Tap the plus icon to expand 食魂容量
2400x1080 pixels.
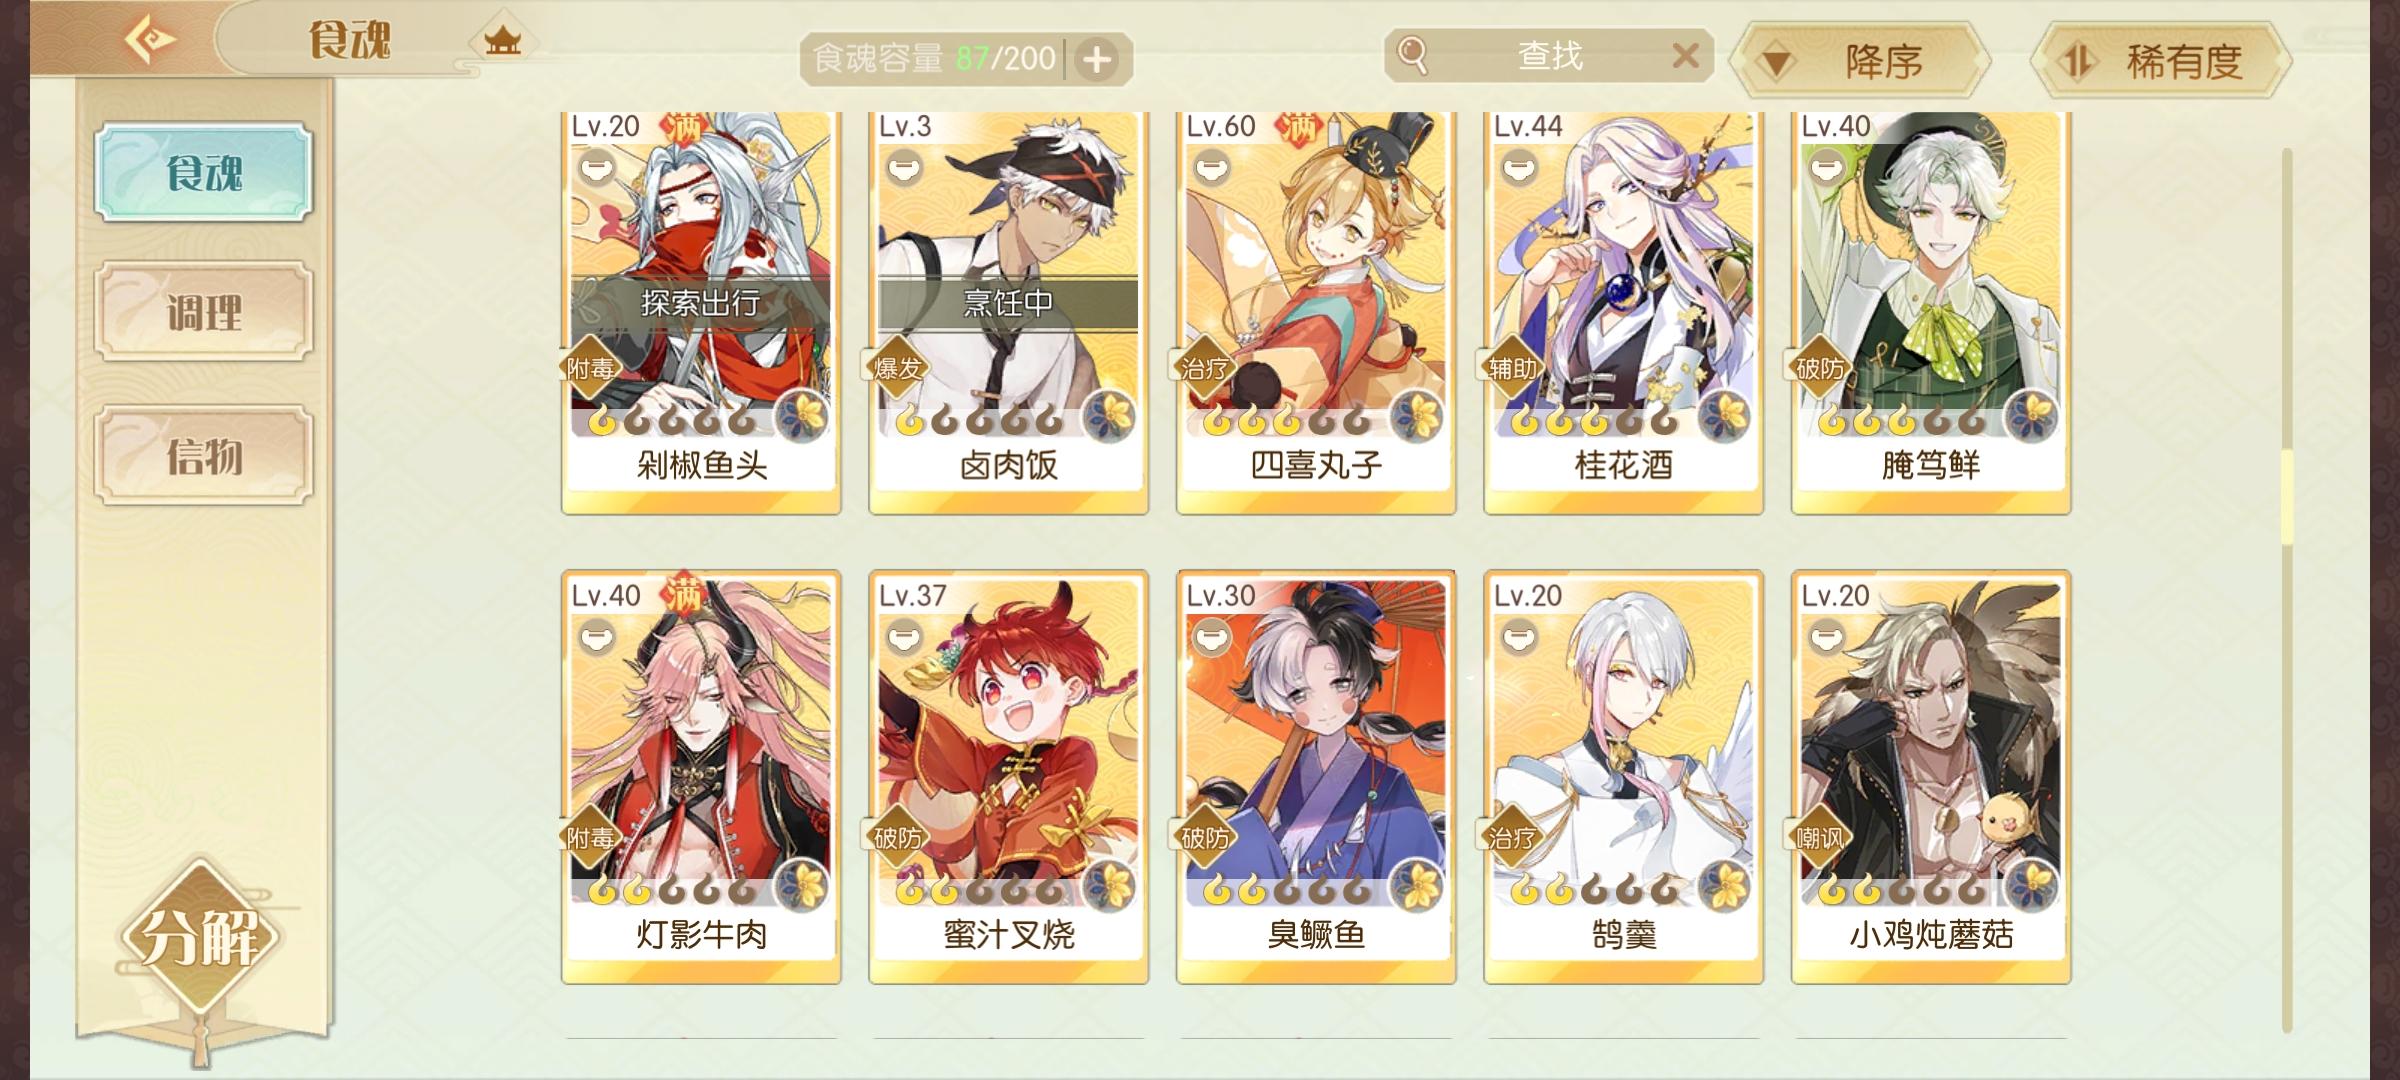tap(1097, 59)
